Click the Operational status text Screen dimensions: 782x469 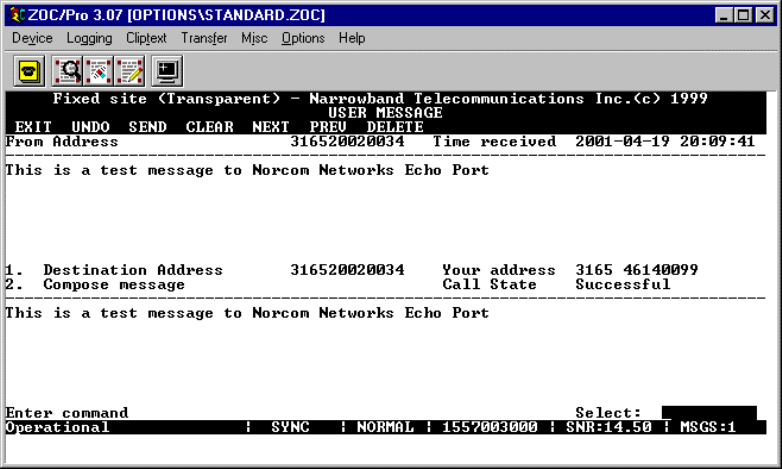pyautogui.click(x=57, y=428)
